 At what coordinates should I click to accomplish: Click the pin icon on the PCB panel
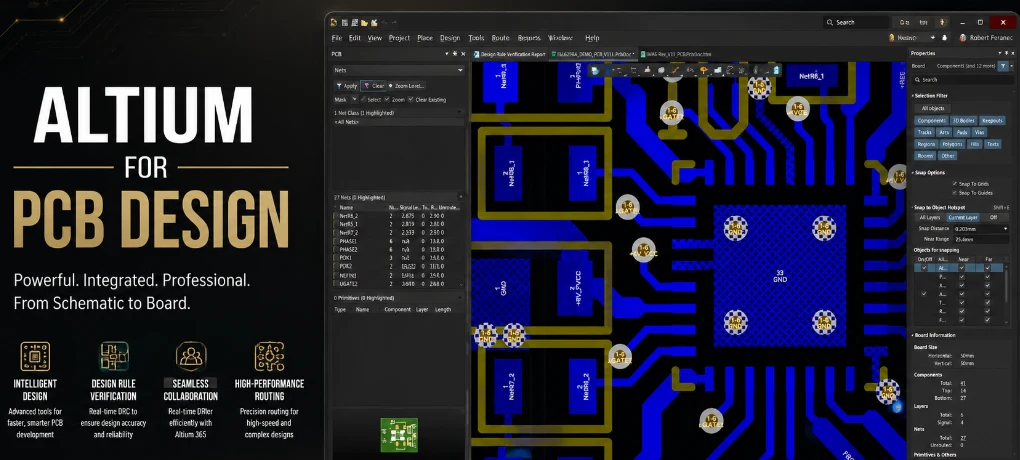(x=455, y=54)
